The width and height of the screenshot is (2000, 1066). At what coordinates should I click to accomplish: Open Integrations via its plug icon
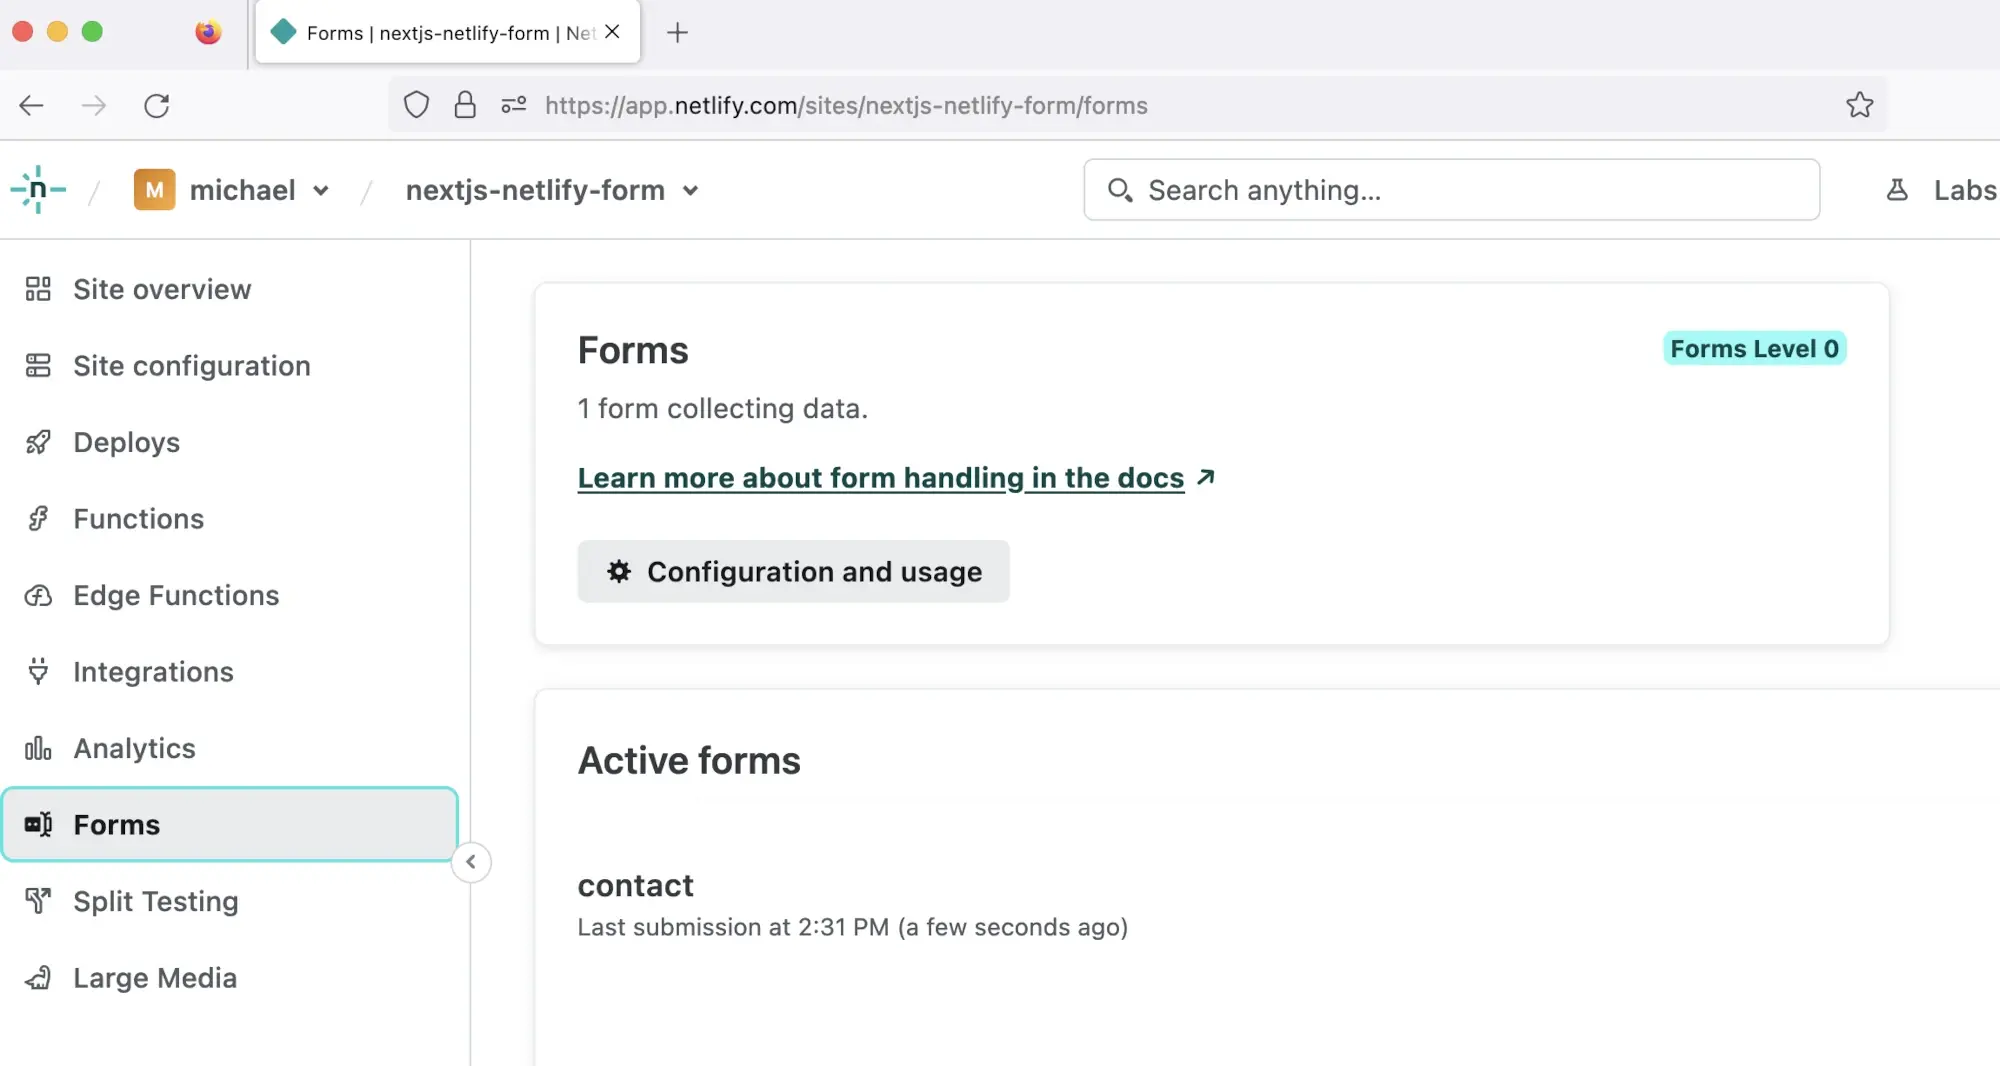tap(38, 671)
